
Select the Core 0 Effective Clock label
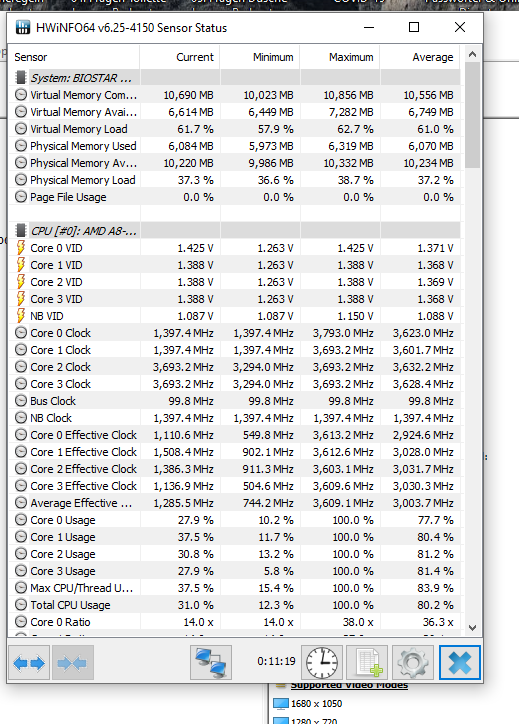point(84,435)
